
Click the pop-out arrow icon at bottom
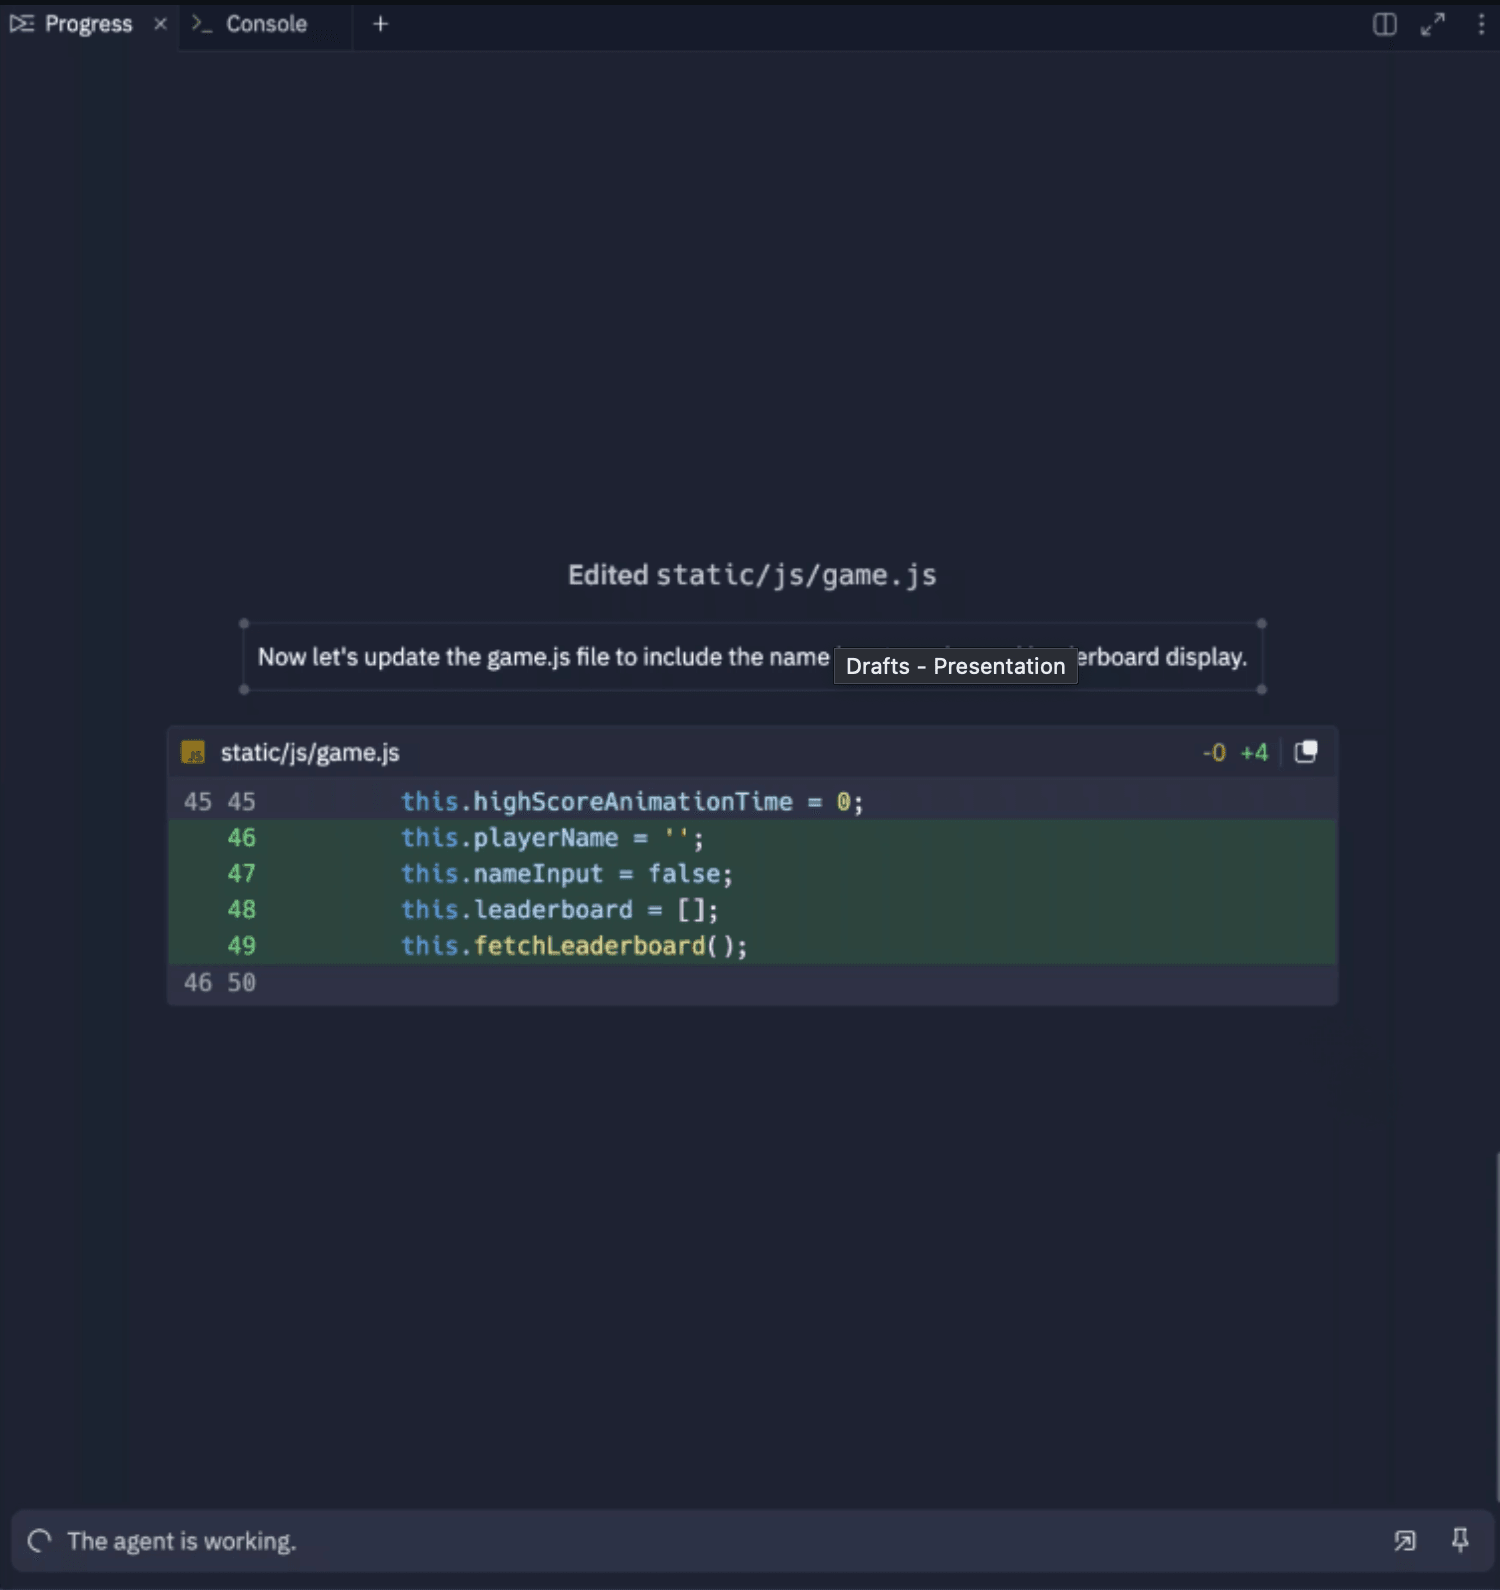[x=1405, y=1540]
